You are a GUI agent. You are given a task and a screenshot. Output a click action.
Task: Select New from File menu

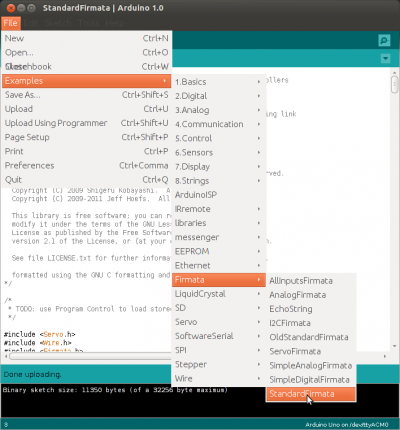[x=87, y=38]
